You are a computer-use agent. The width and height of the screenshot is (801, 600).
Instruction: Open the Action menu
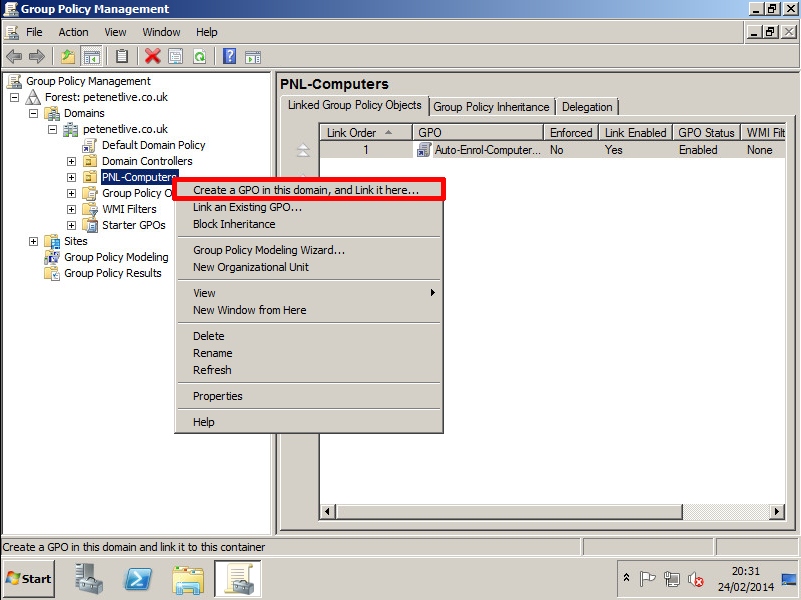[73, 32]
